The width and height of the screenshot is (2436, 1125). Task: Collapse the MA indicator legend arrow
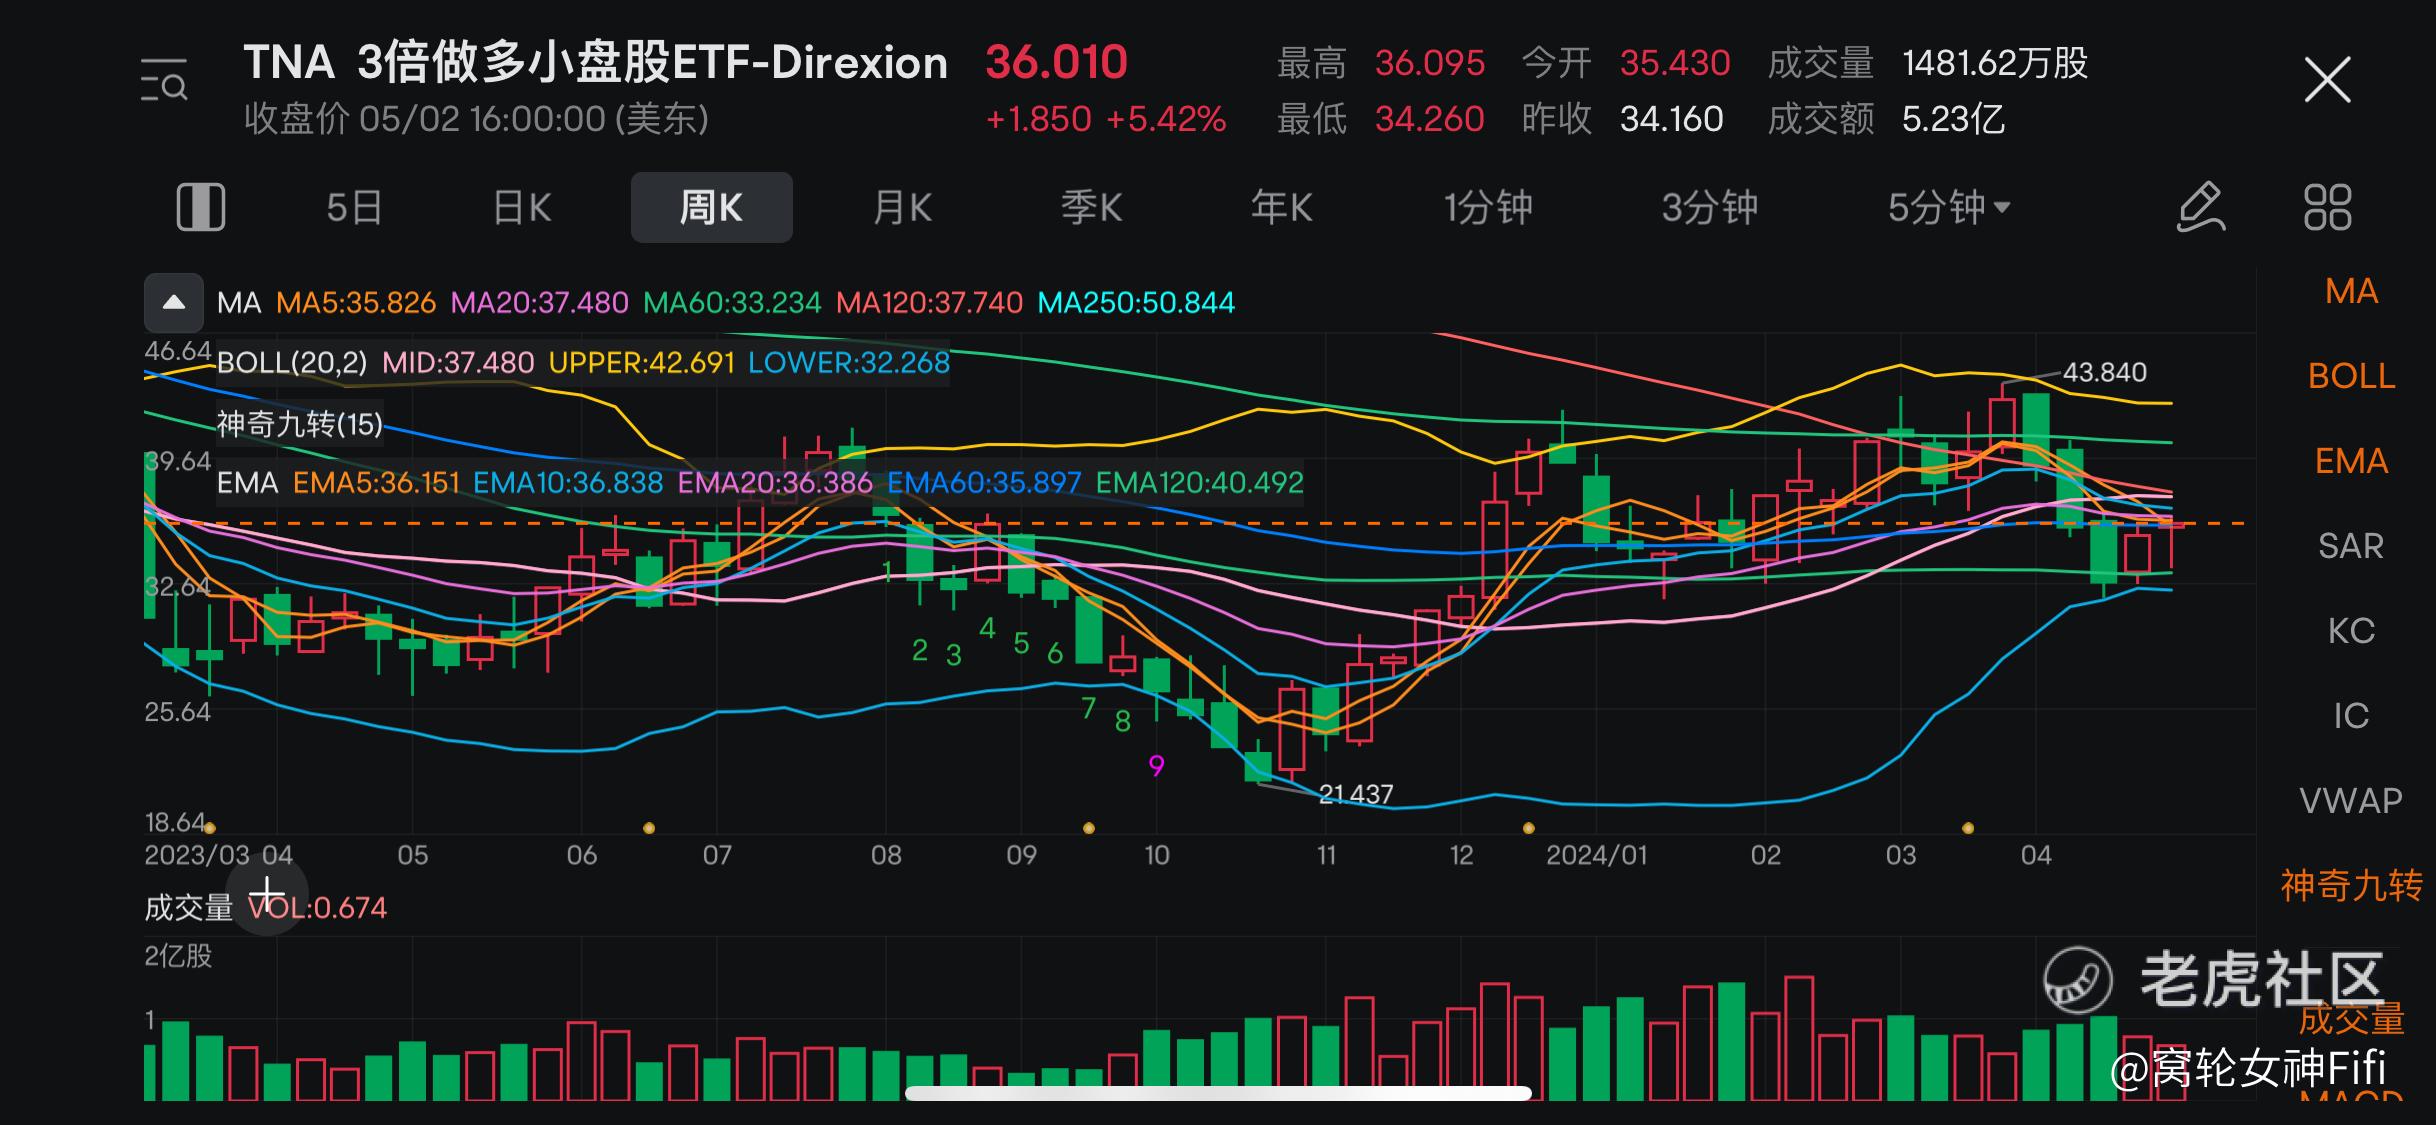[174, 302]
